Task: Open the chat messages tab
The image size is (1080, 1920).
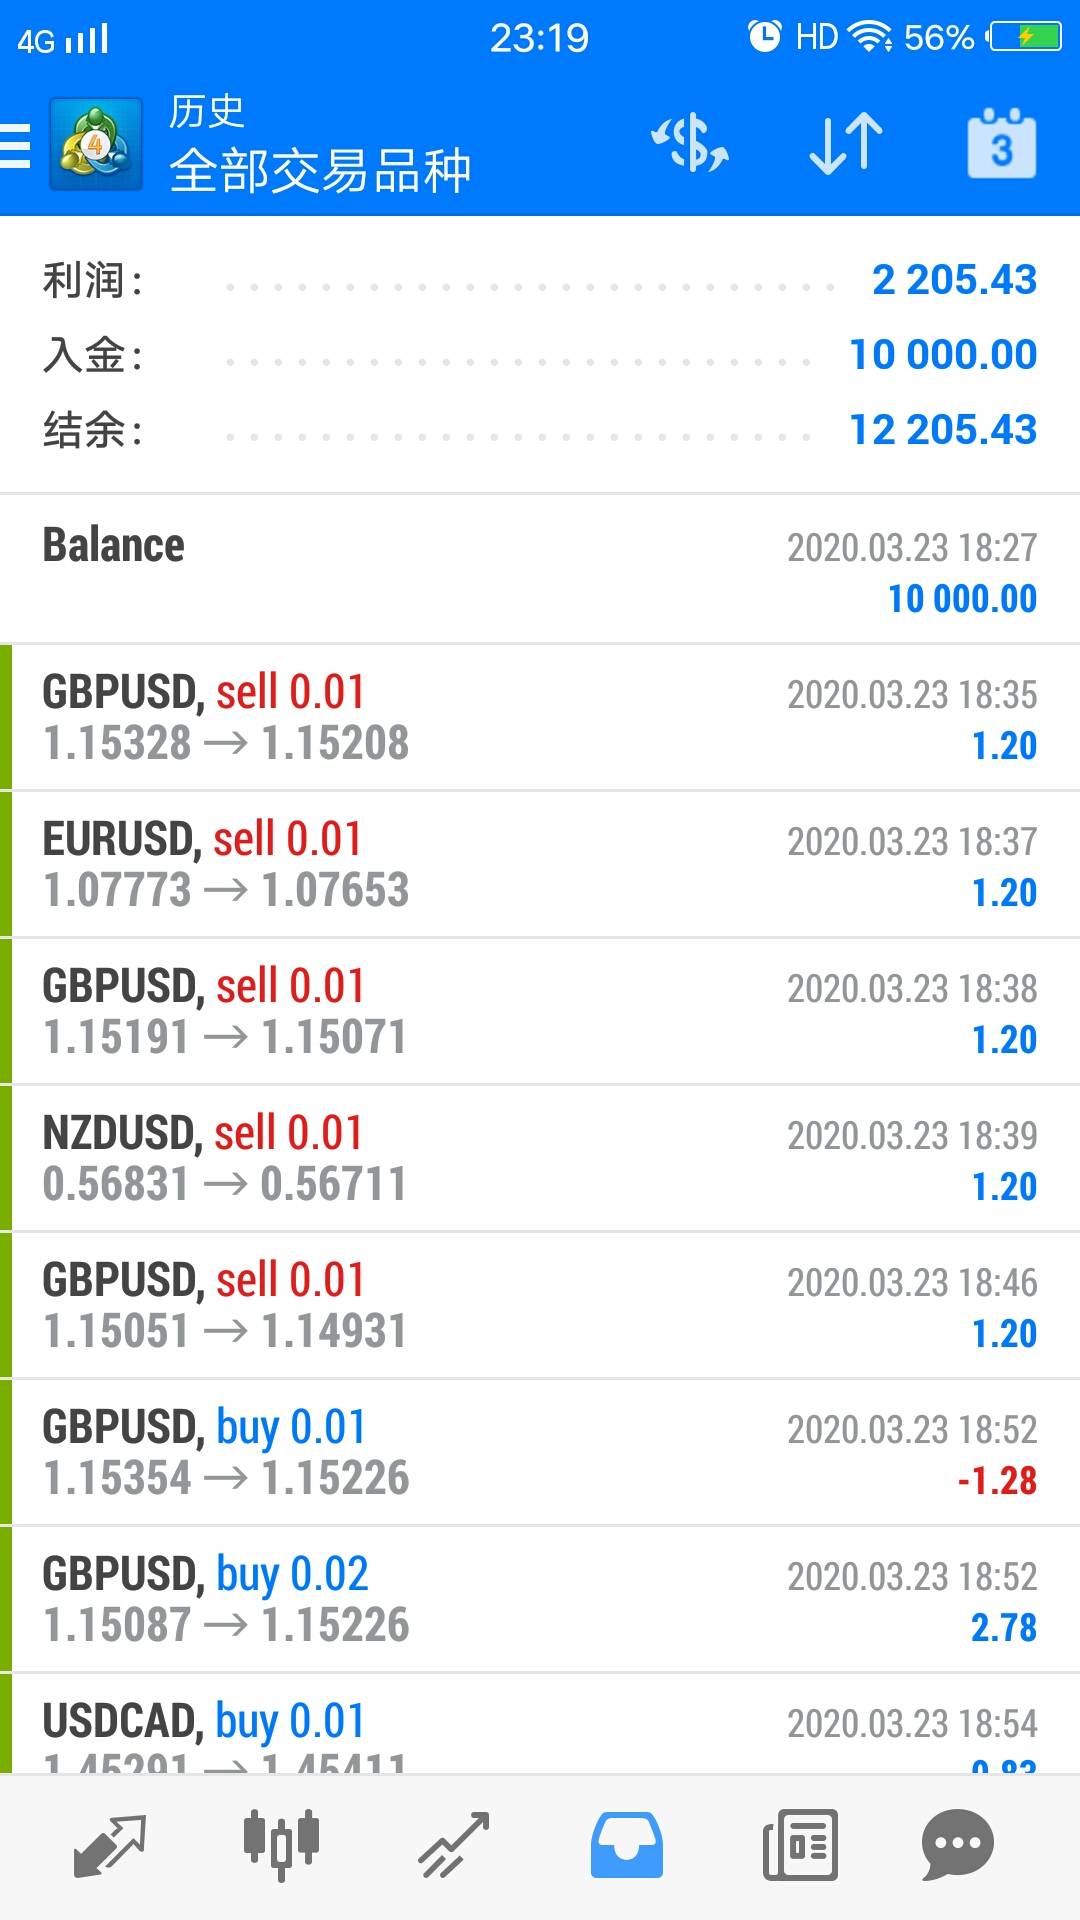Action: coord(957,1844)
